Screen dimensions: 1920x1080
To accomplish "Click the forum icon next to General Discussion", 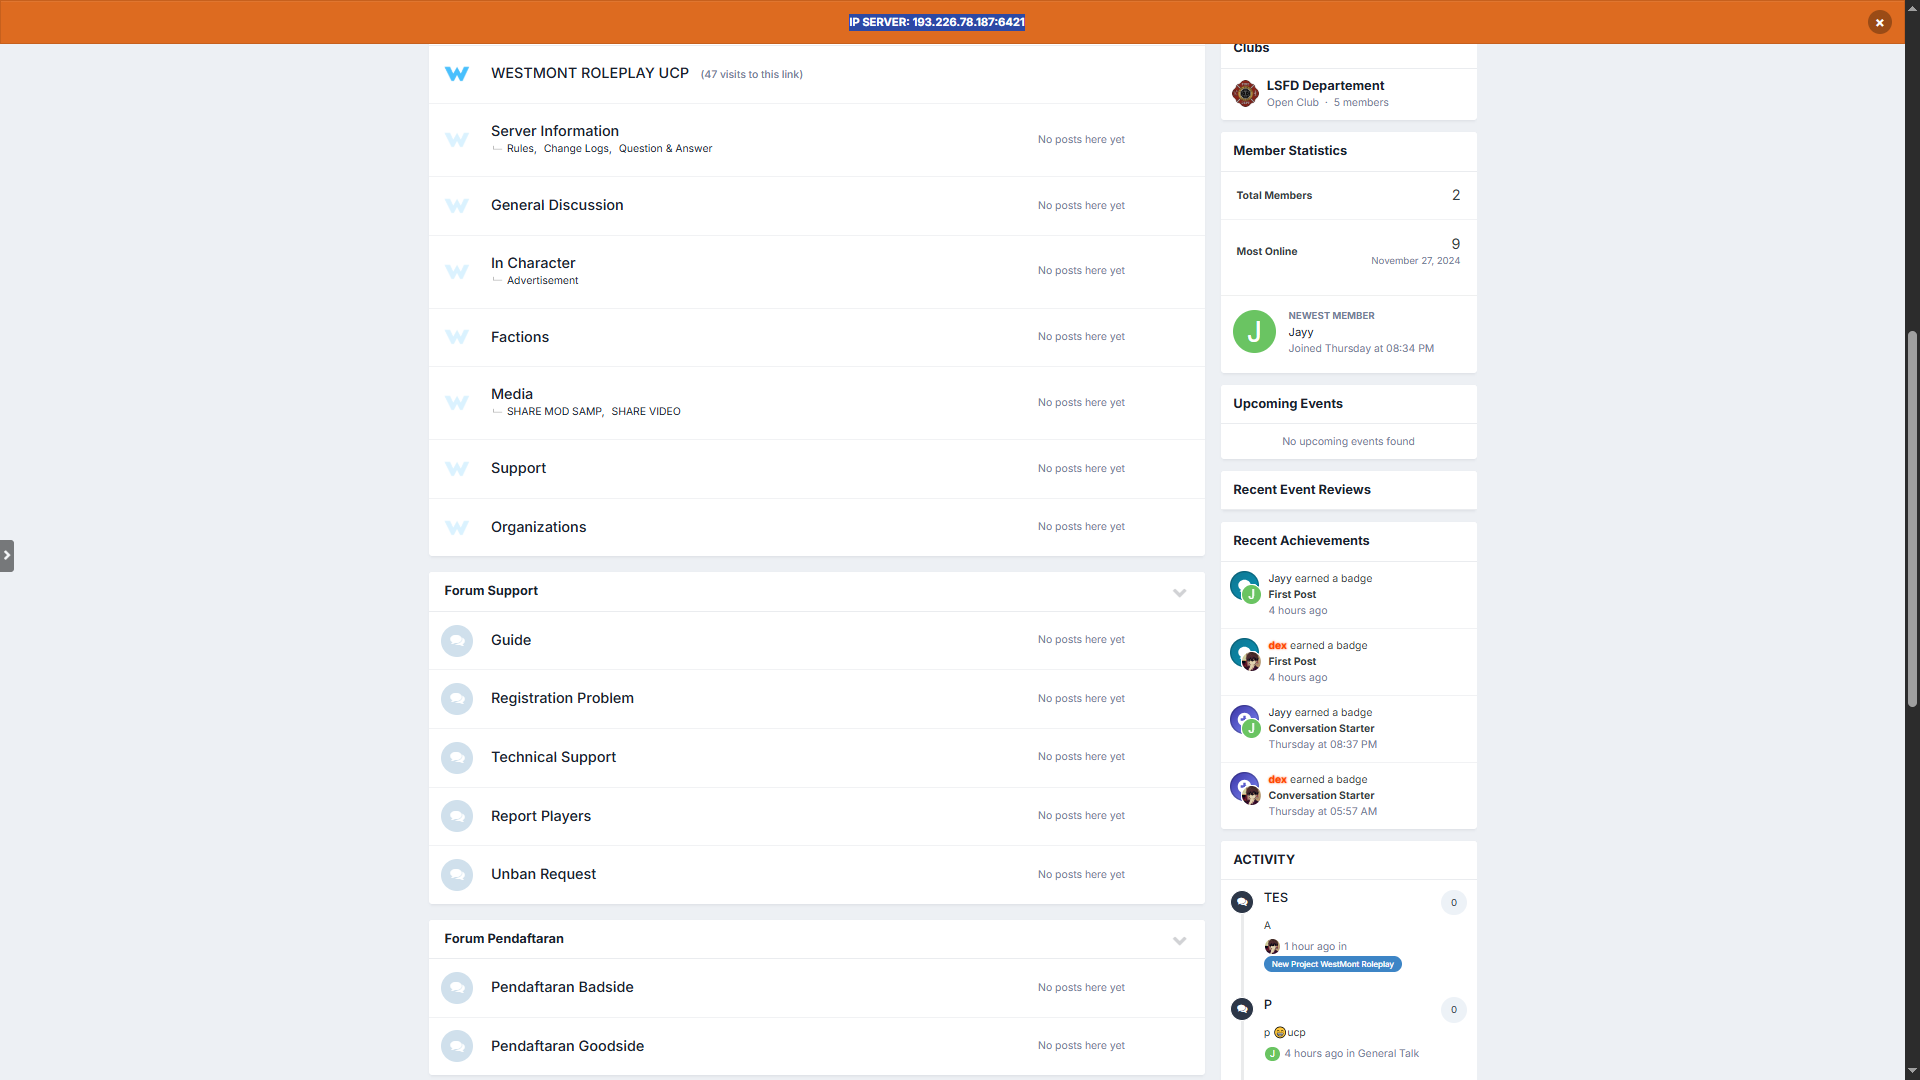I will click(x=457, y=206).
